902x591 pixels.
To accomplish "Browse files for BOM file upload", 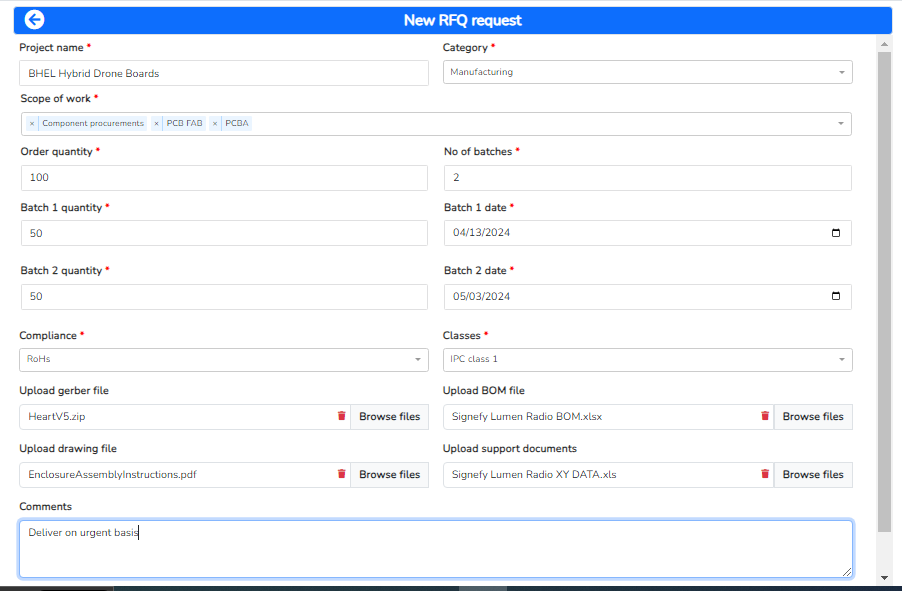I will pyautogui.click(x=813, y=417).
